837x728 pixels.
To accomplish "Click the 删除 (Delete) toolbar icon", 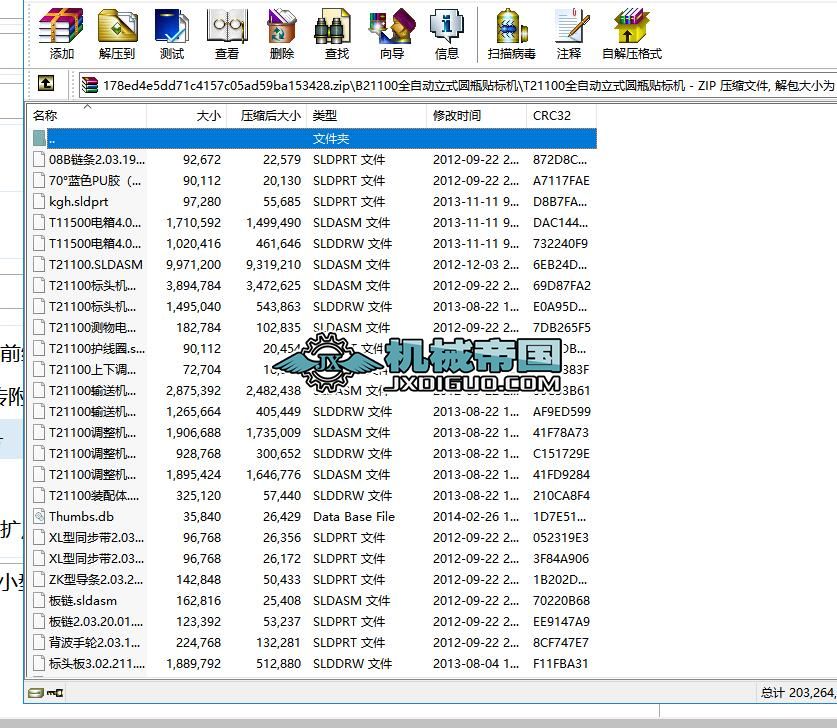I will click(x=282, y=33).
